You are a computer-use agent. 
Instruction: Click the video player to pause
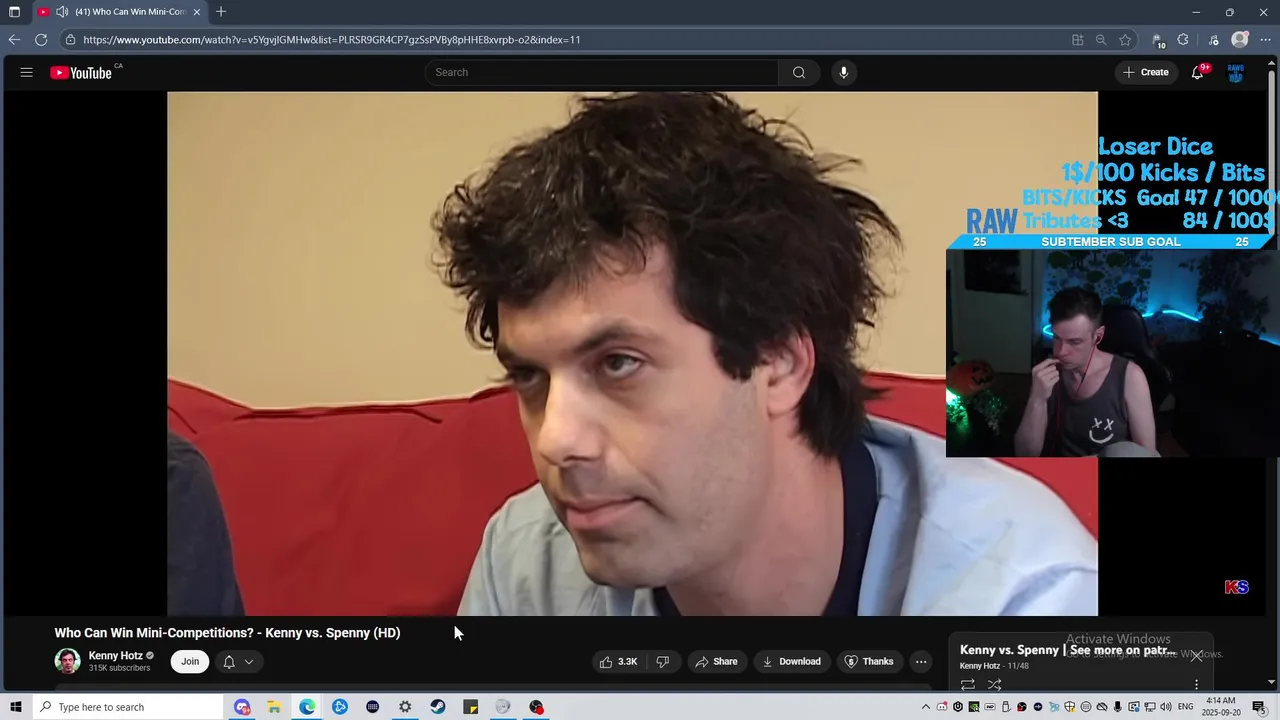[x=632, y=353]
